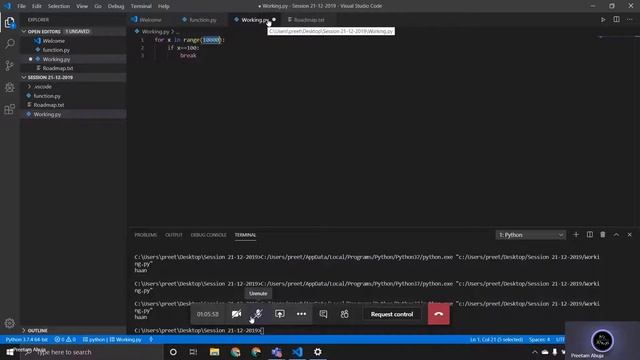This screenshot has width=640, height=360.
Task: Open Task View on taskbar
Action: [193, 352]
